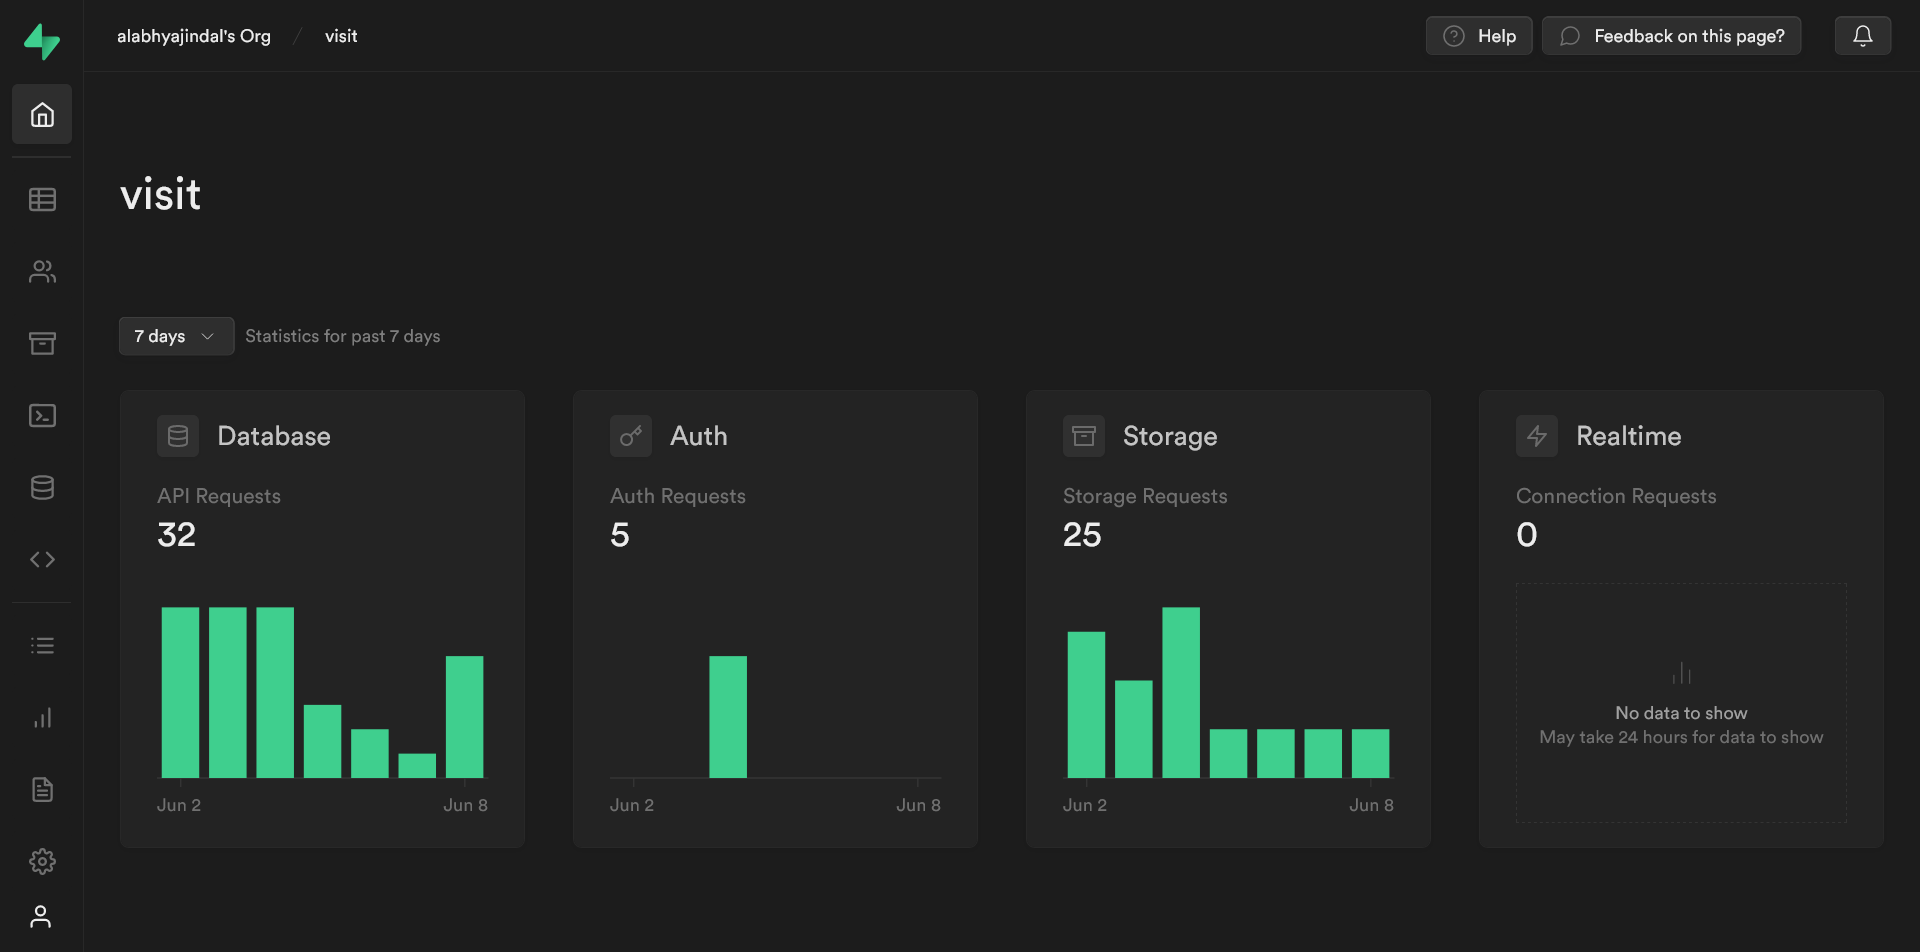The height and width of the screenshot is (952, 1920).
Task: Open the account profile icon at bottom
Action: point(42,916)
